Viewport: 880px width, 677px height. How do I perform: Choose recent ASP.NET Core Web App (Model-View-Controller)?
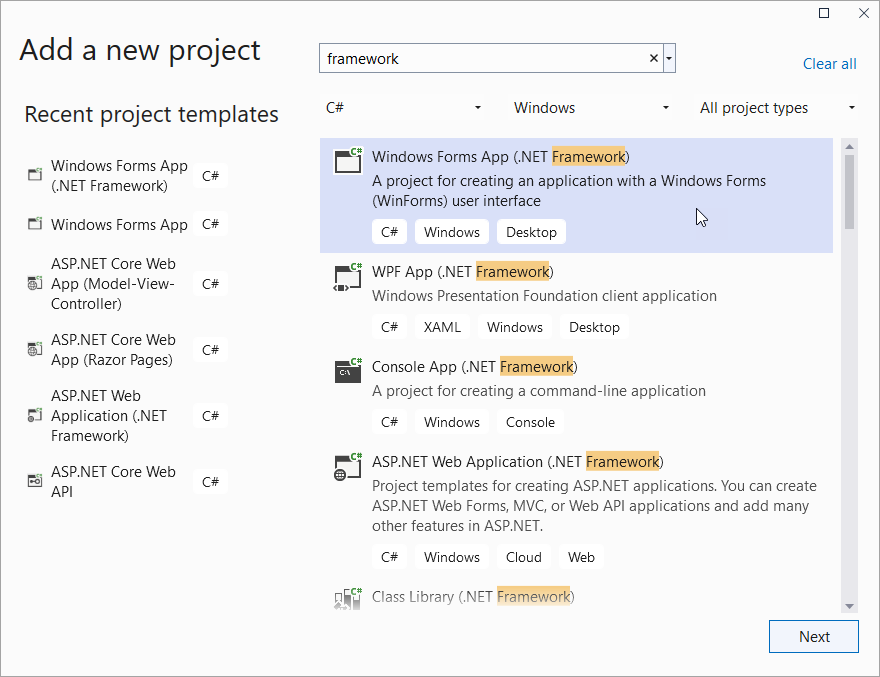(113, 283)
